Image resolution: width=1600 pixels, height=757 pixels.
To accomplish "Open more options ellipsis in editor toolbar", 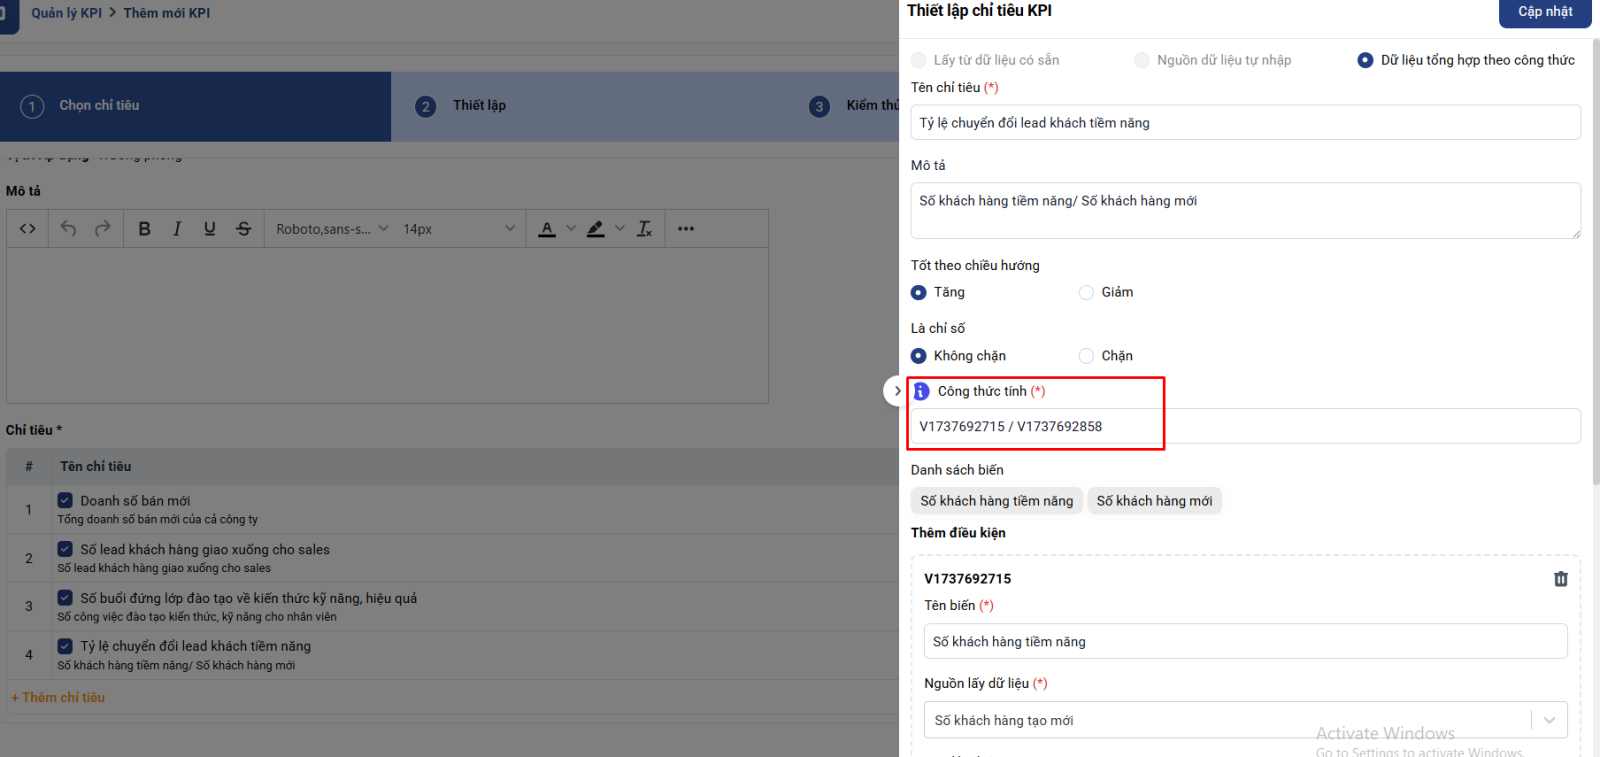I will click(x=685, y=229).
